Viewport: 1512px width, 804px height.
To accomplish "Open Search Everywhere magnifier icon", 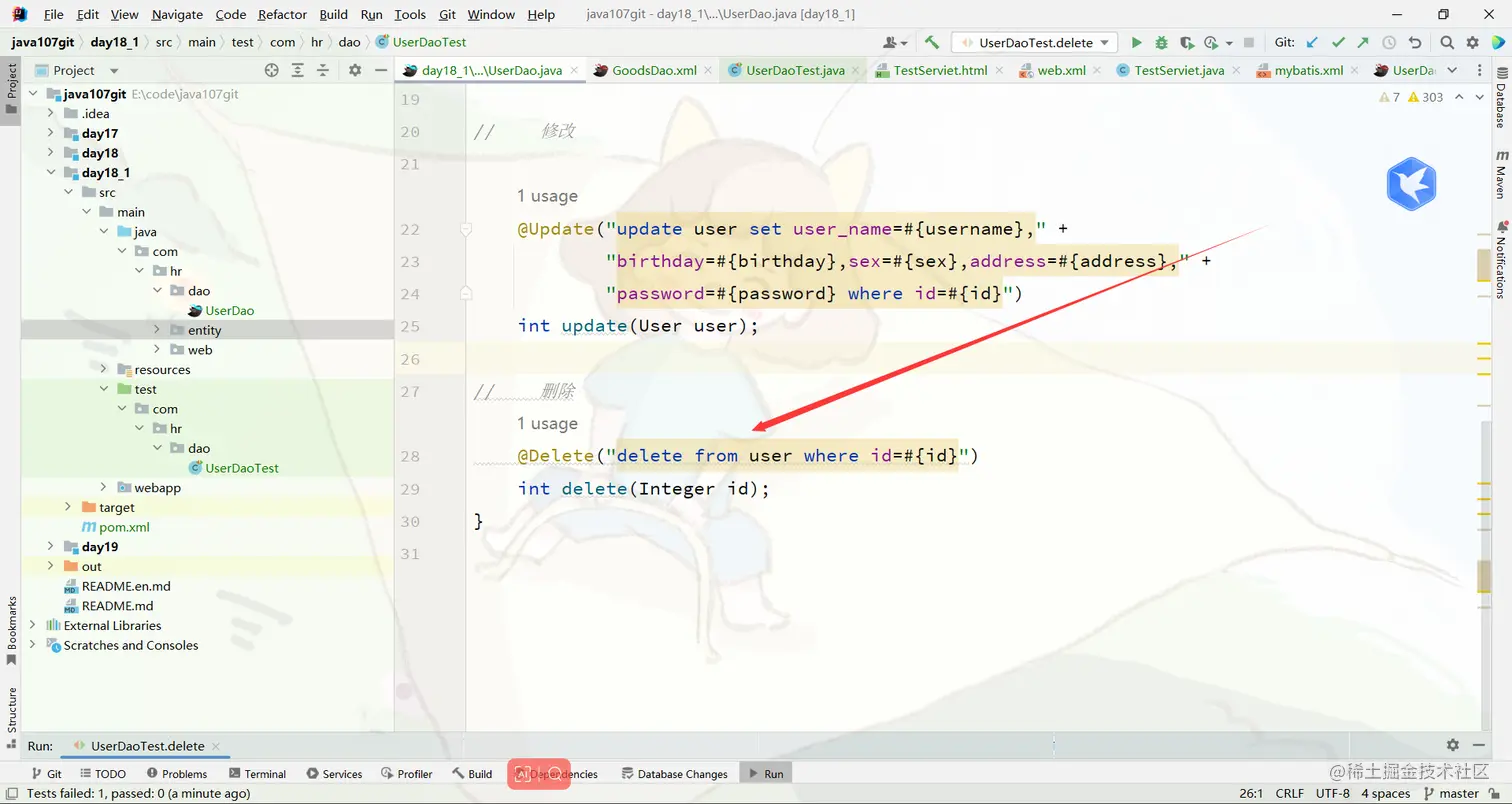I will click(1447, 43).
